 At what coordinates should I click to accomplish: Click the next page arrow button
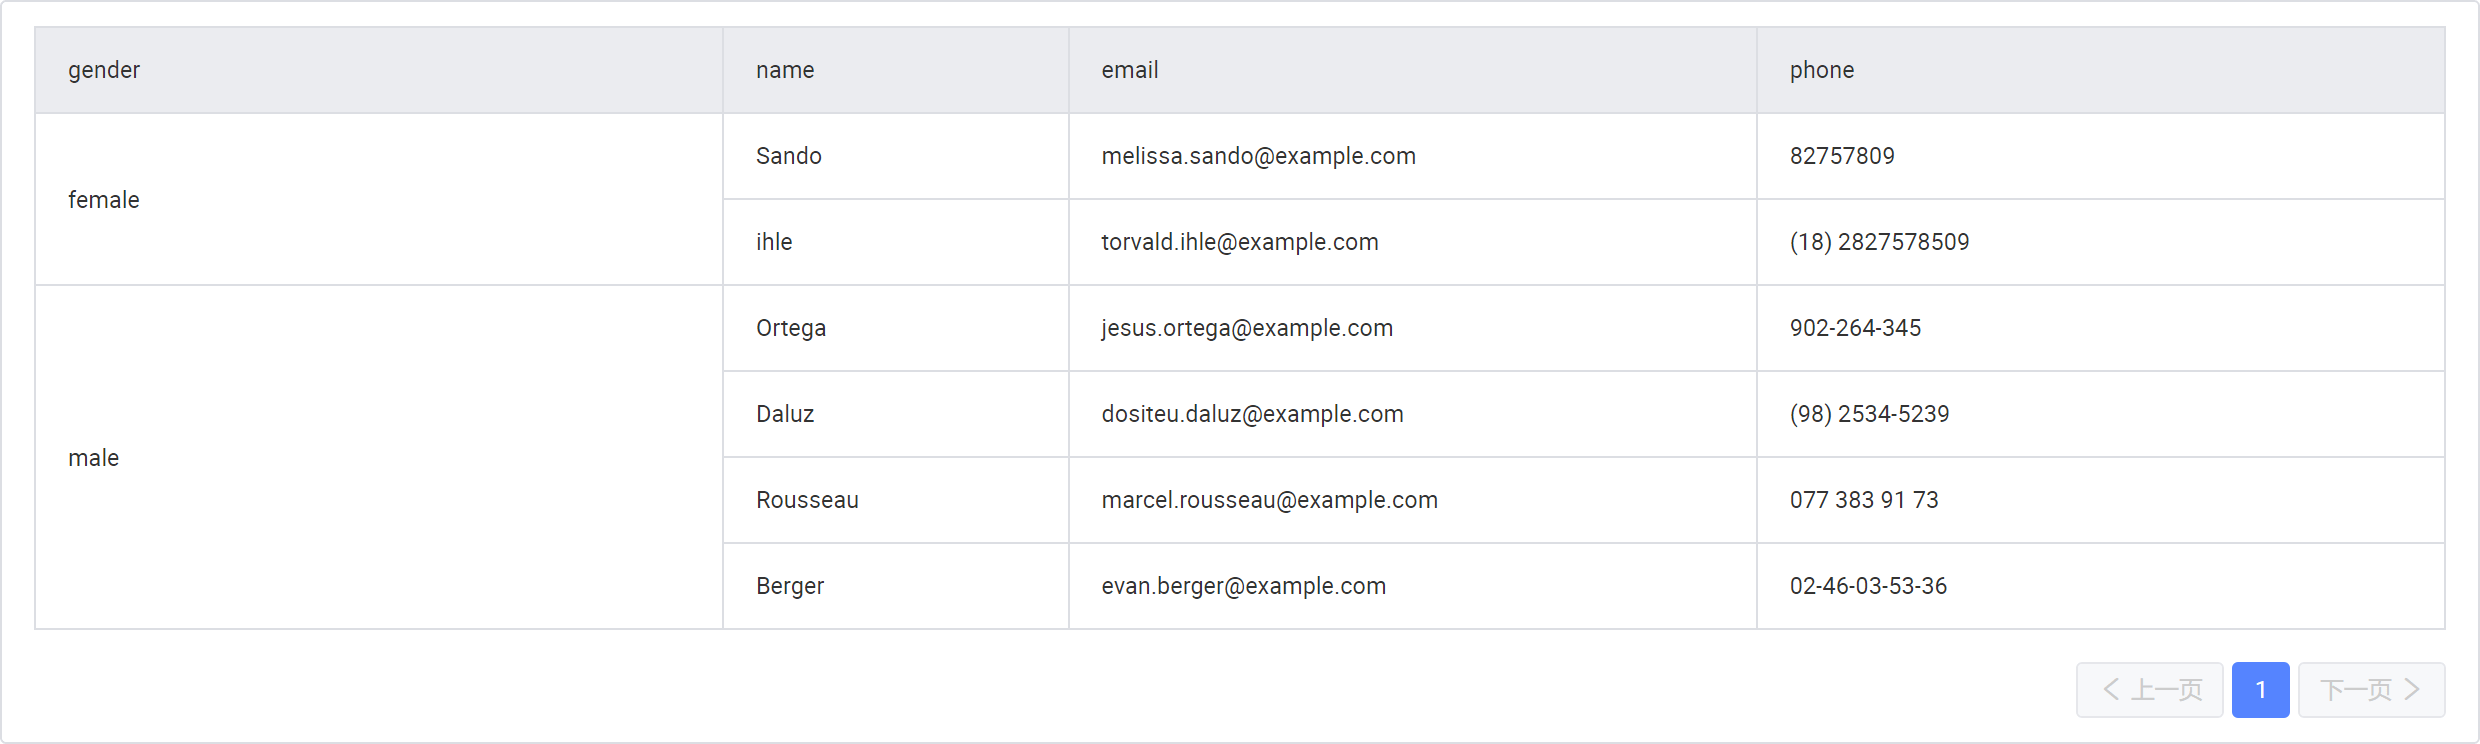2371,690
